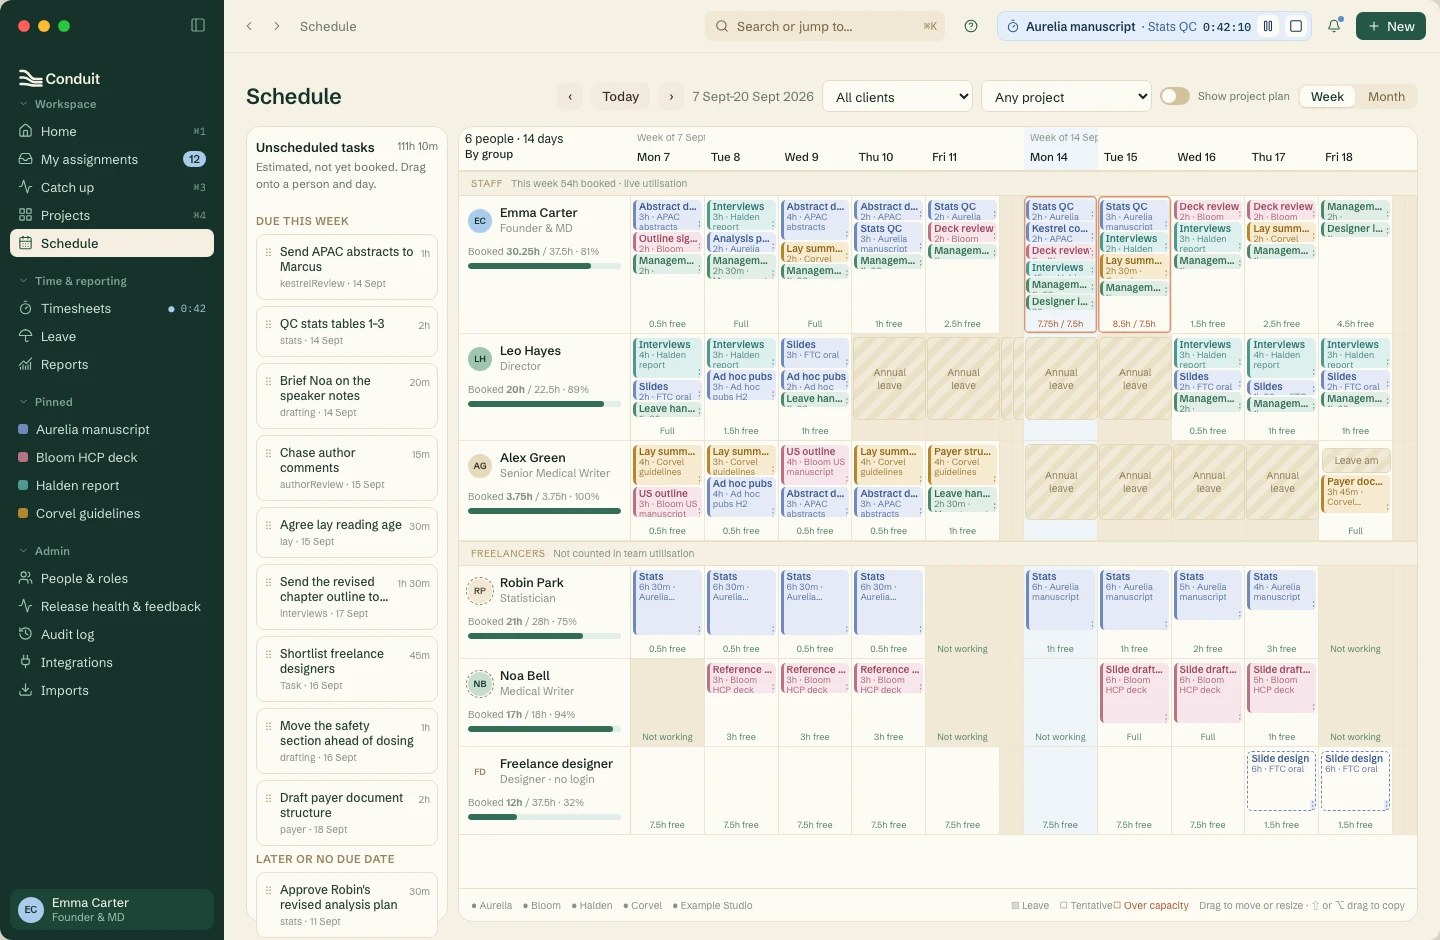This screenshot has height=940, width=1440.
Task: Toggle the sidebar panel icon
Action: click(x=198, y=25)
